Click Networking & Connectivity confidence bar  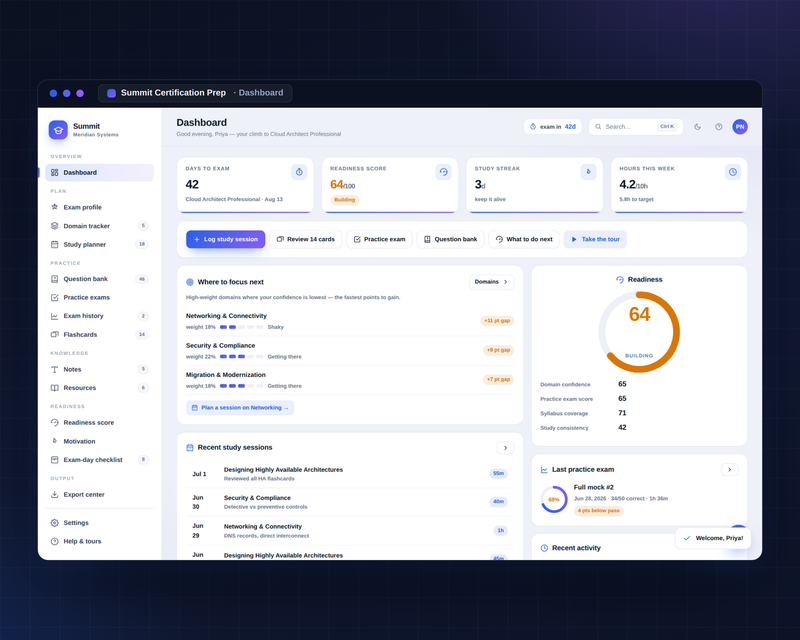[241, 327]
